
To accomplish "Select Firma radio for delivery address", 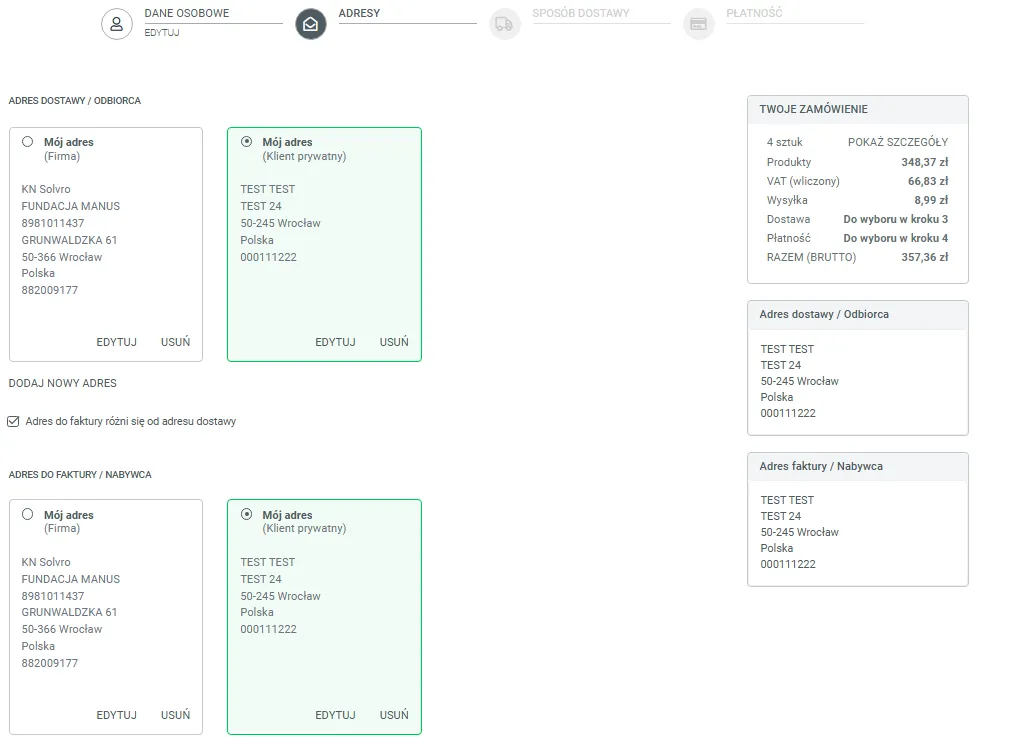I will pos(28,142).
